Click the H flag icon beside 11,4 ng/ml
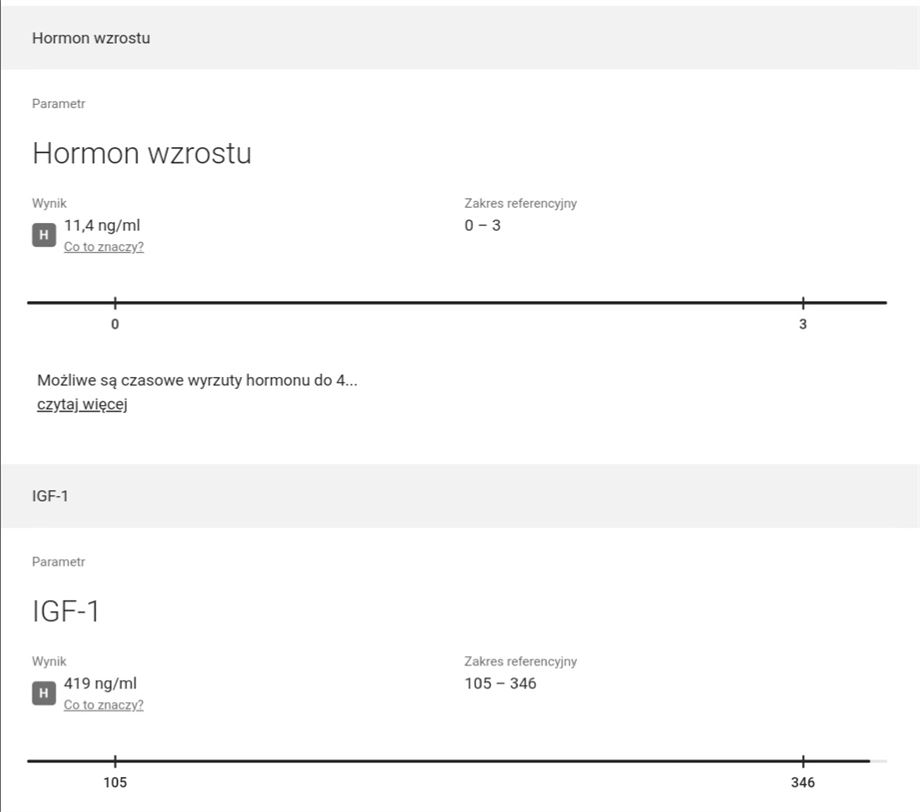The image size is (920, 812). click(43, 235)
